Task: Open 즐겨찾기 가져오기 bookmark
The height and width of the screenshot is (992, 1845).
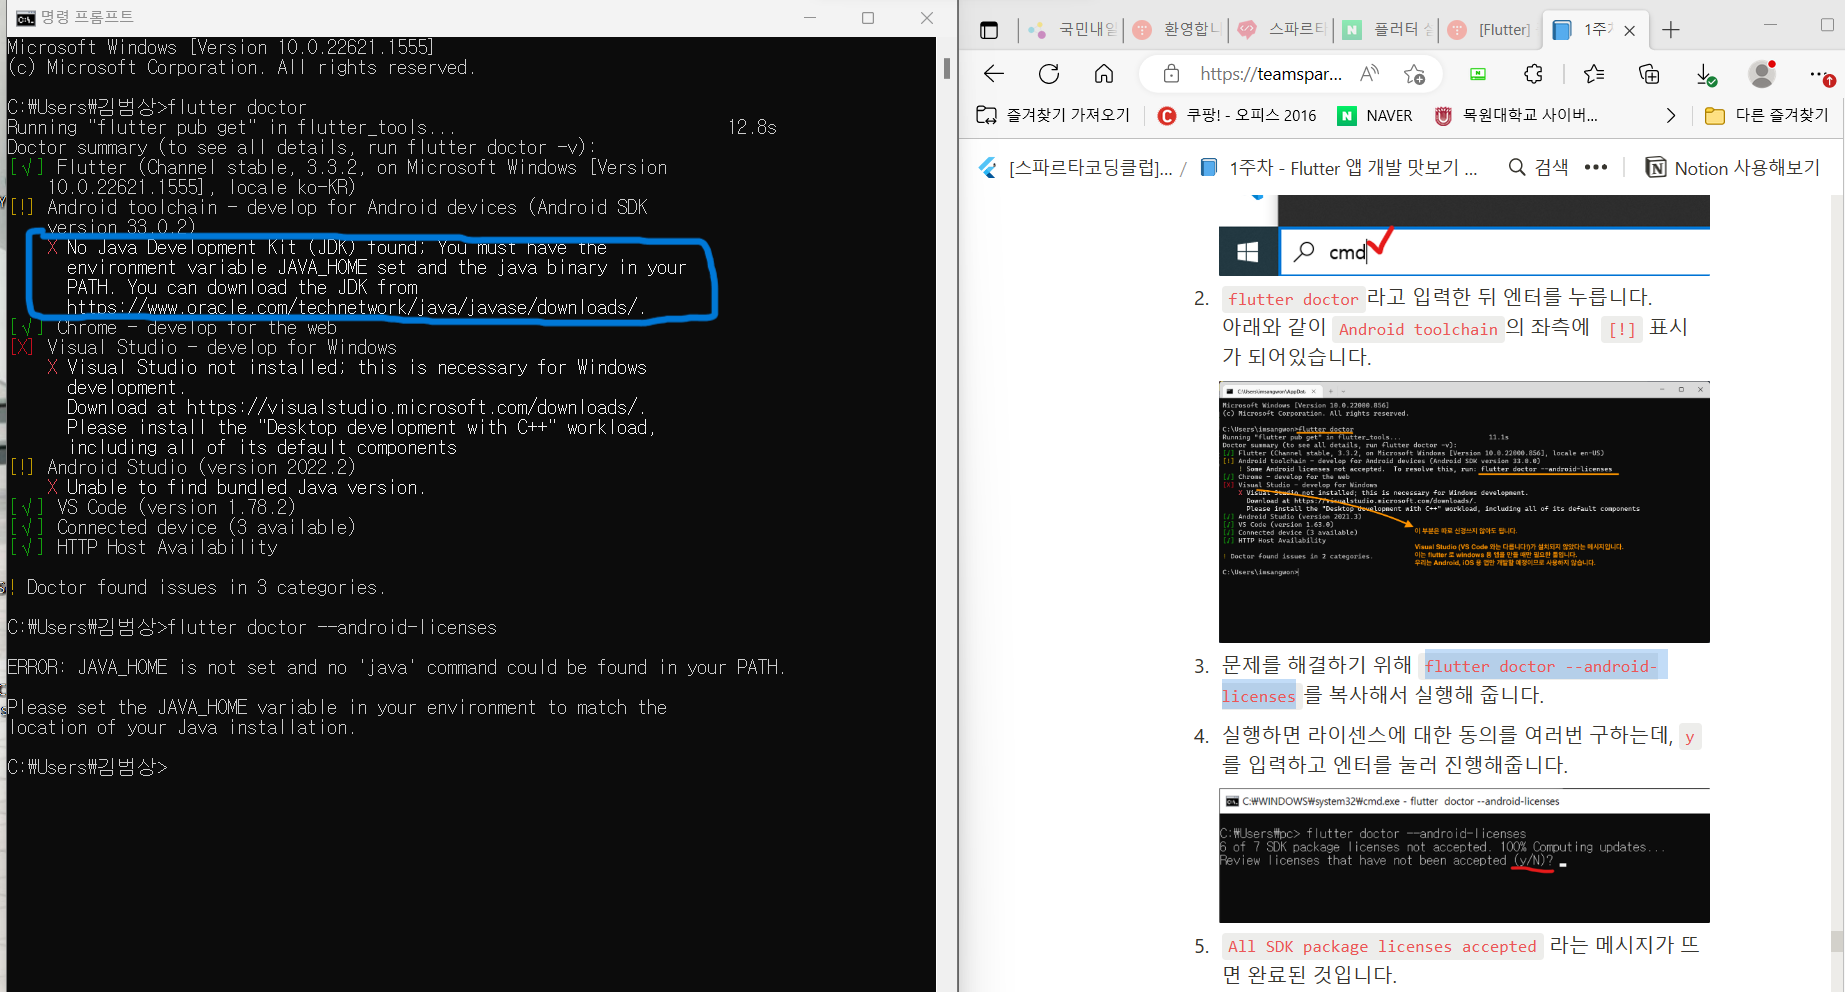Action: tap(1053, 115)
